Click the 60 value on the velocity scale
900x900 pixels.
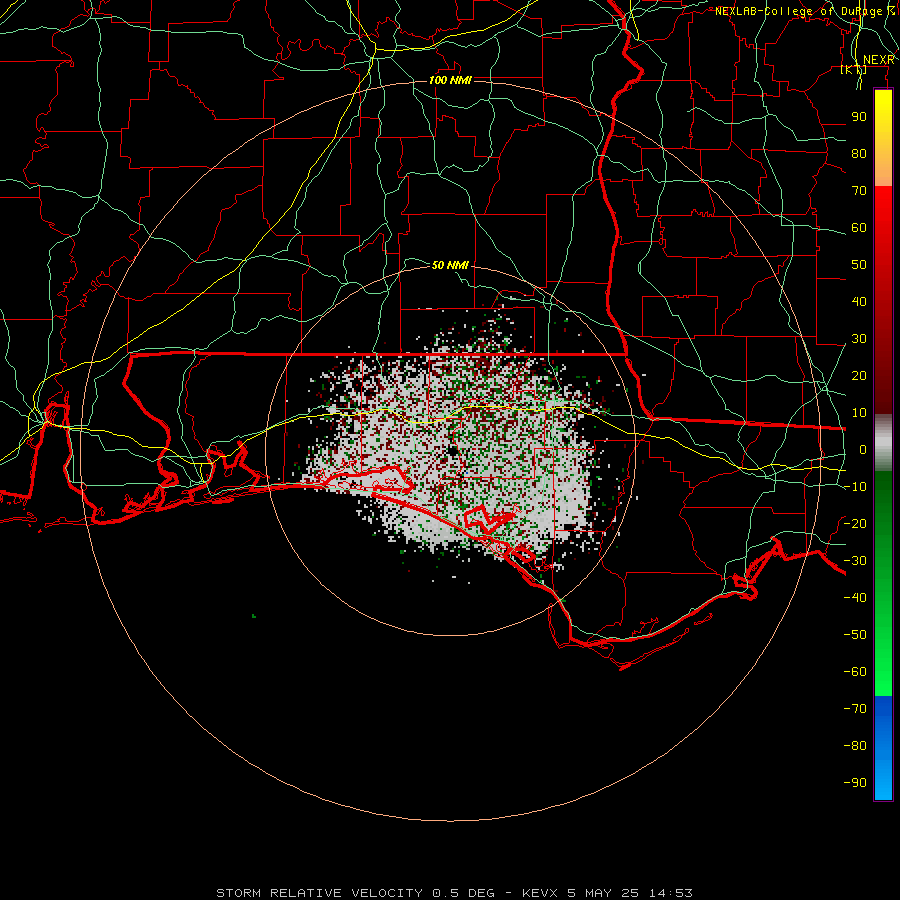point(859,228)
